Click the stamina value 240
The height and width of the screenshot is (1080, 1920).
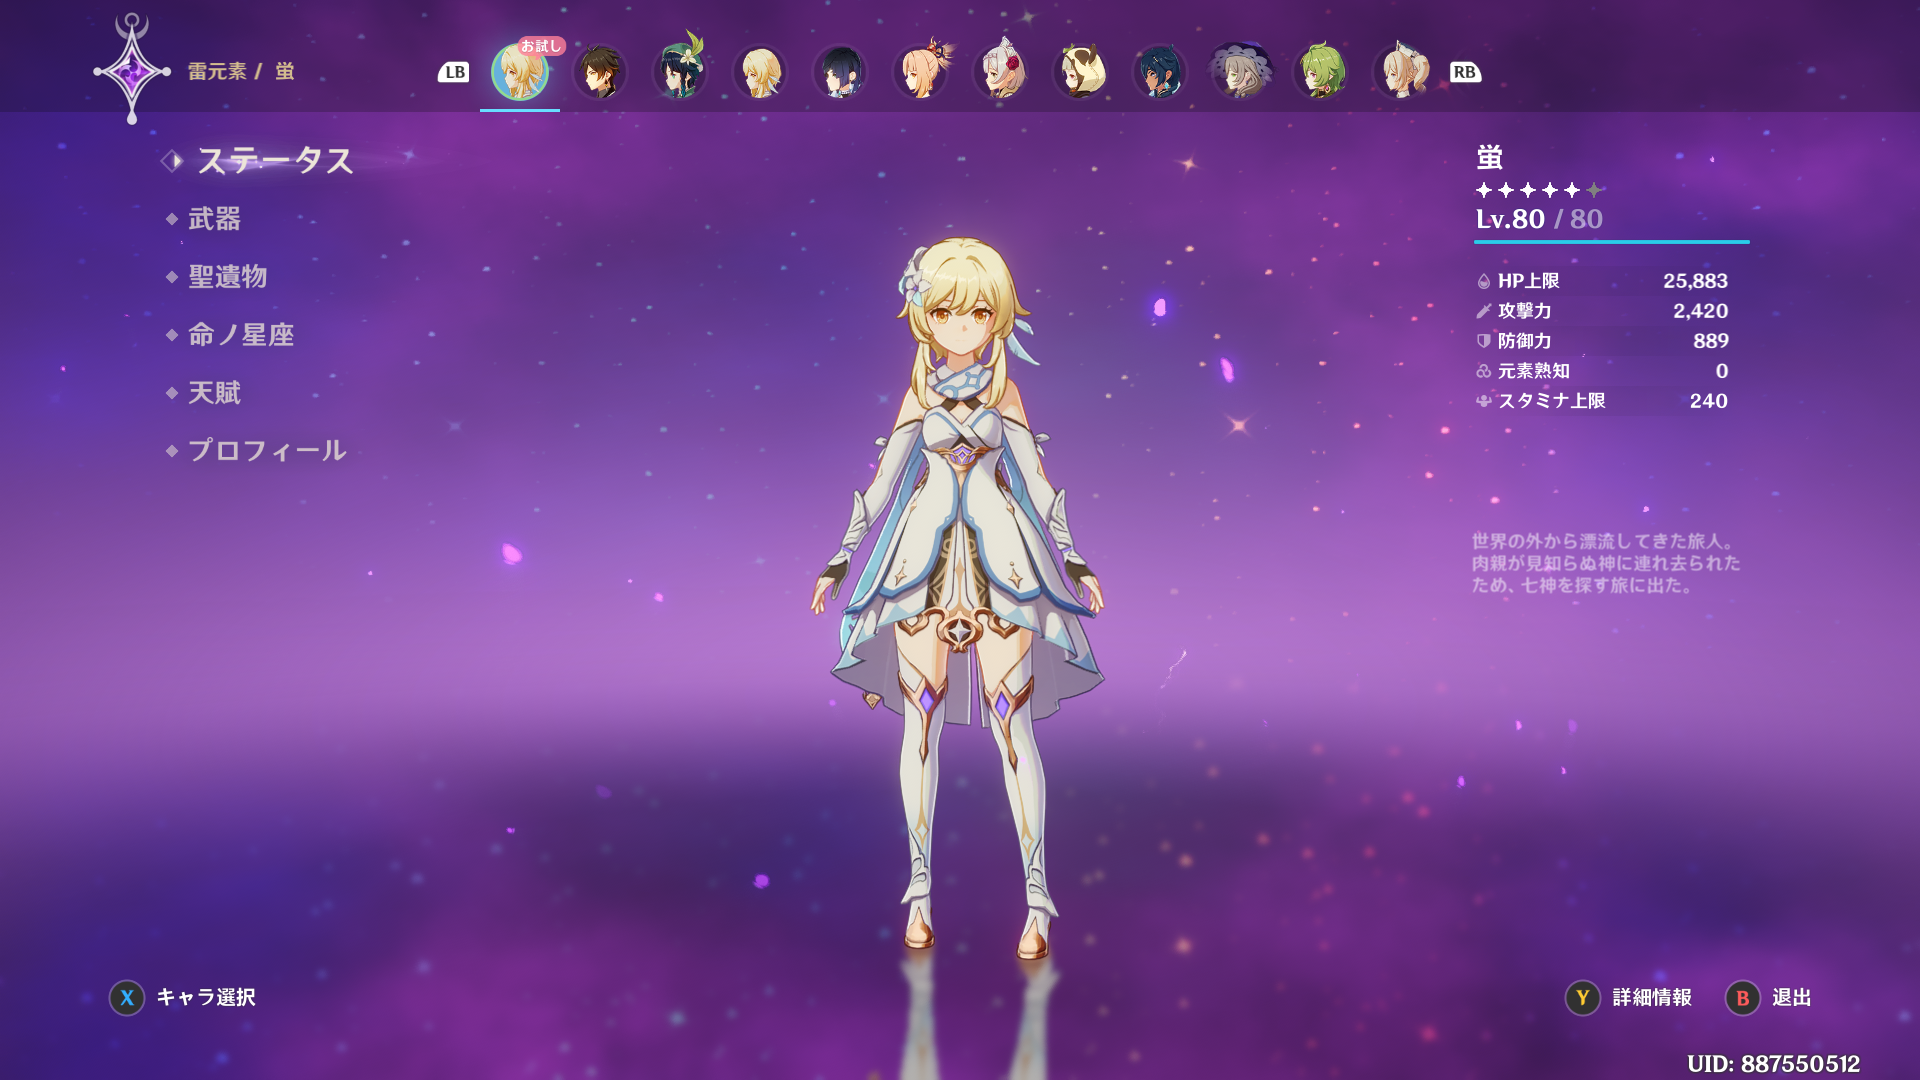tap(1709, 401)
